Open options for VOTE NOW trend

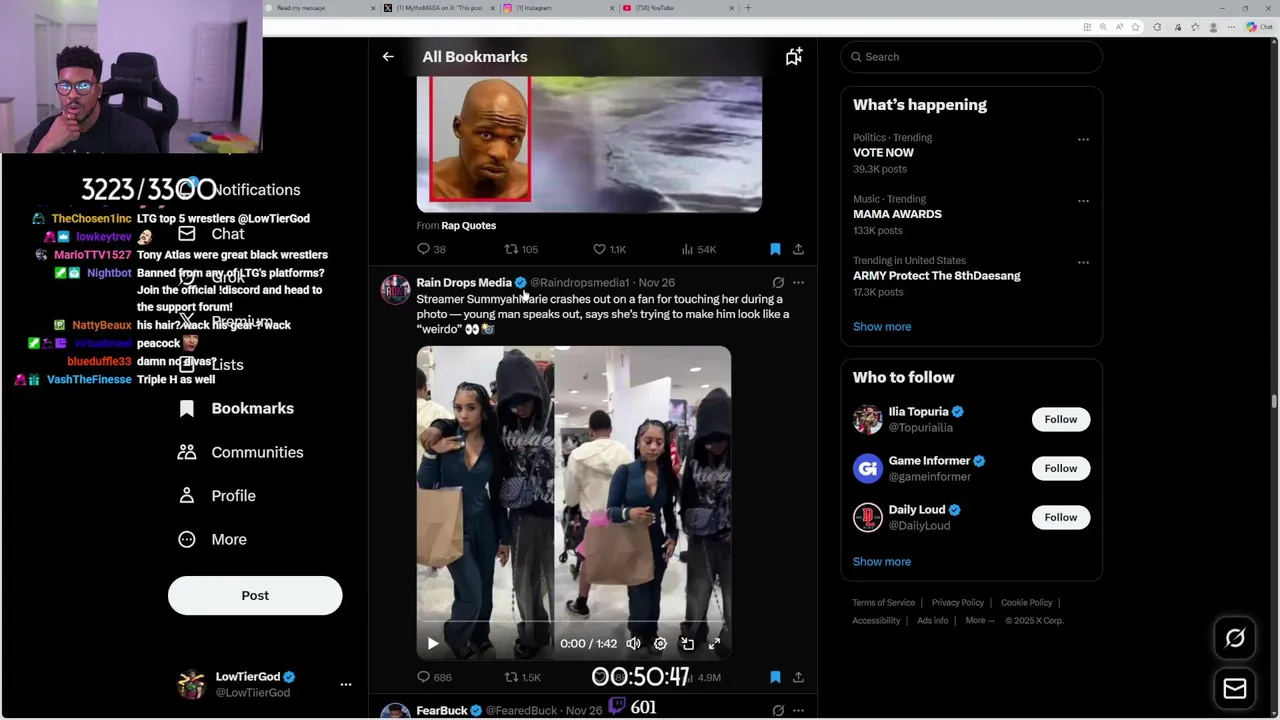[x=1083, y=140]
